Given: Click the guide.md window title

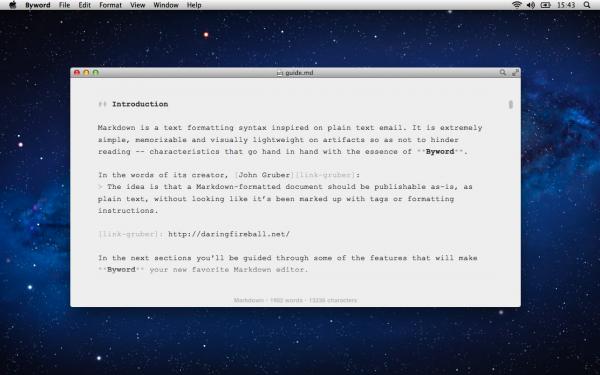Looking at the screenshot, I should point(299,73).
